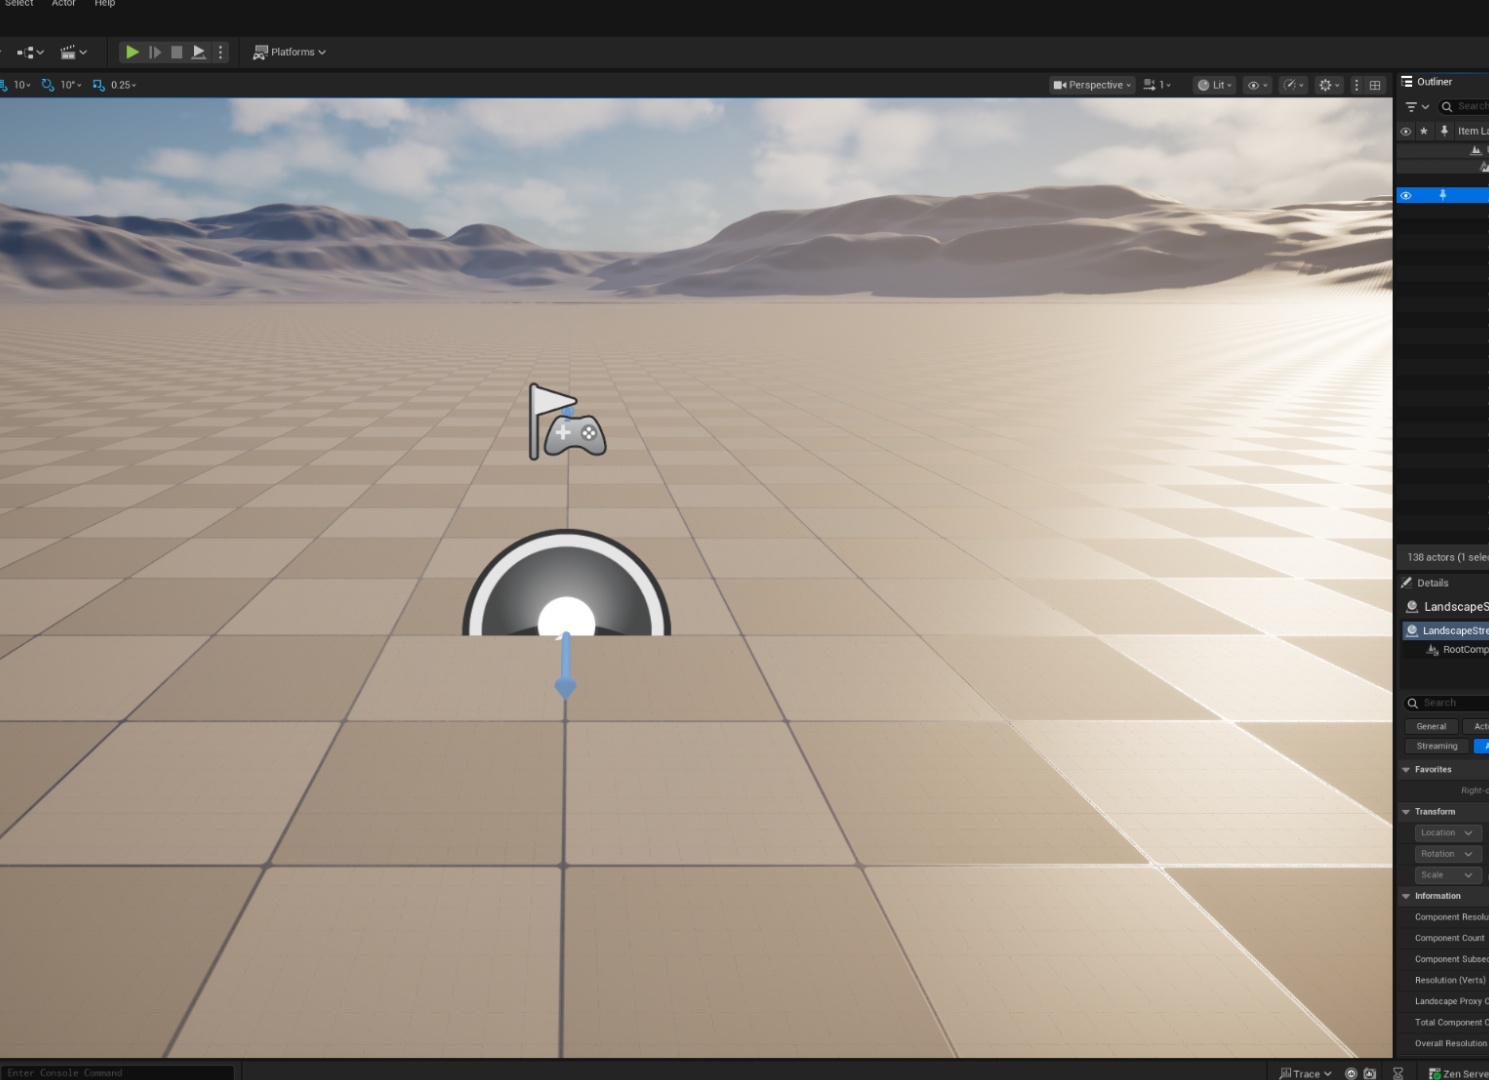Start Play in Editor with green play button
This screenshot has width=1489, height=1080.
click(x=132, y=52)
